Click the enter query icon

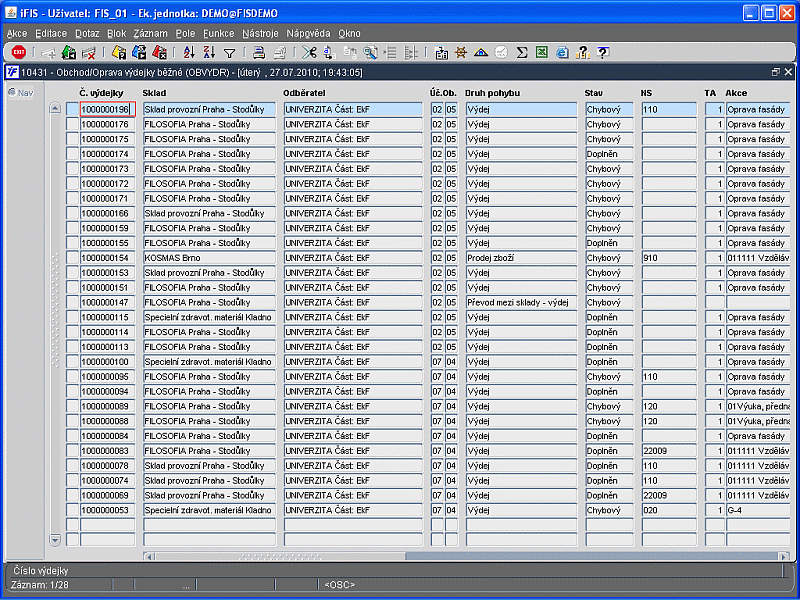tap(119, 52)
